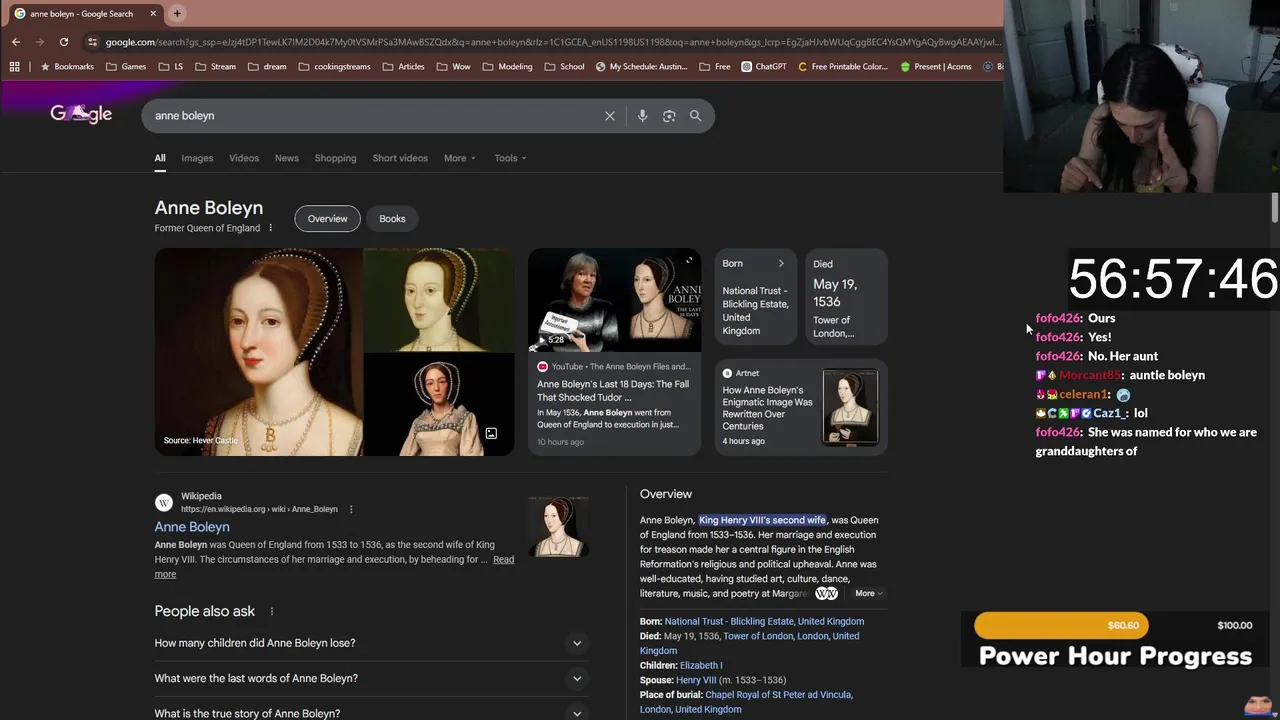The height and width of the screenshot is (720, 1280).
Task: Close the anne boleyn browser tab
Action: click(153, 14)
